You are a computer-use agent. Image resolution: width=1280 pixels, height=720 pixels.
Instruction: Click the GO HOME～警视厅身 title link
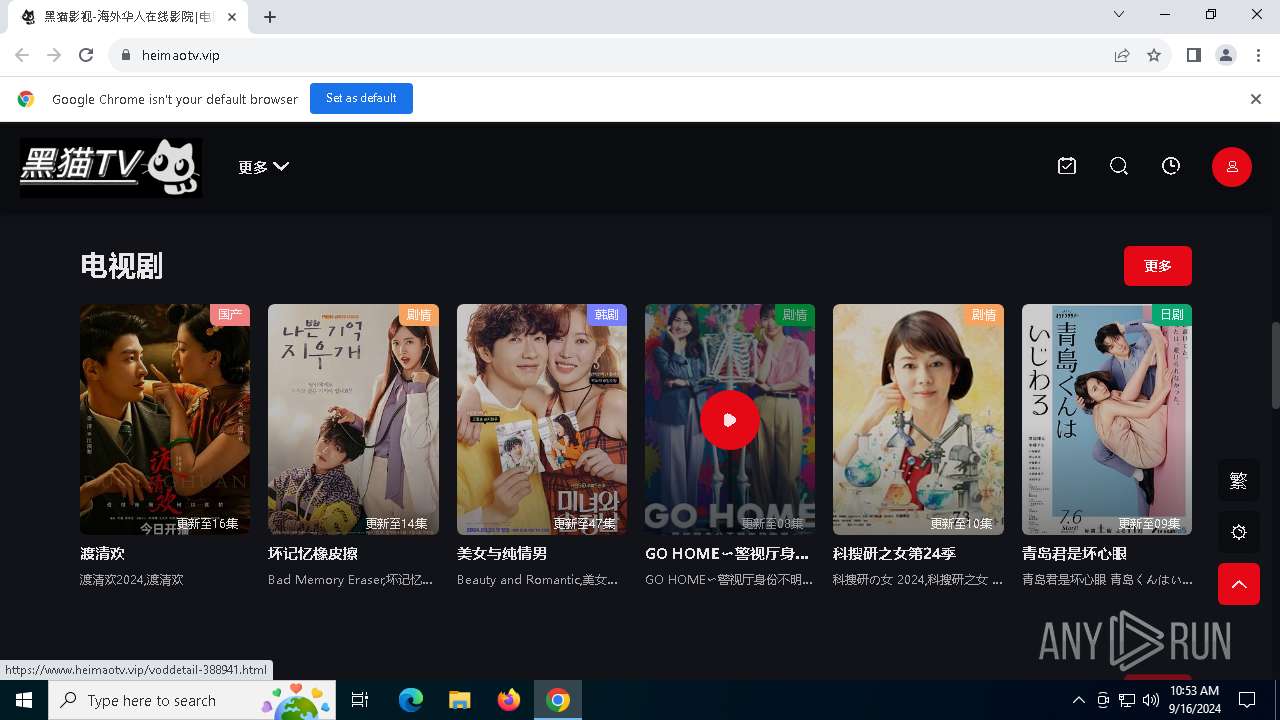727,553
